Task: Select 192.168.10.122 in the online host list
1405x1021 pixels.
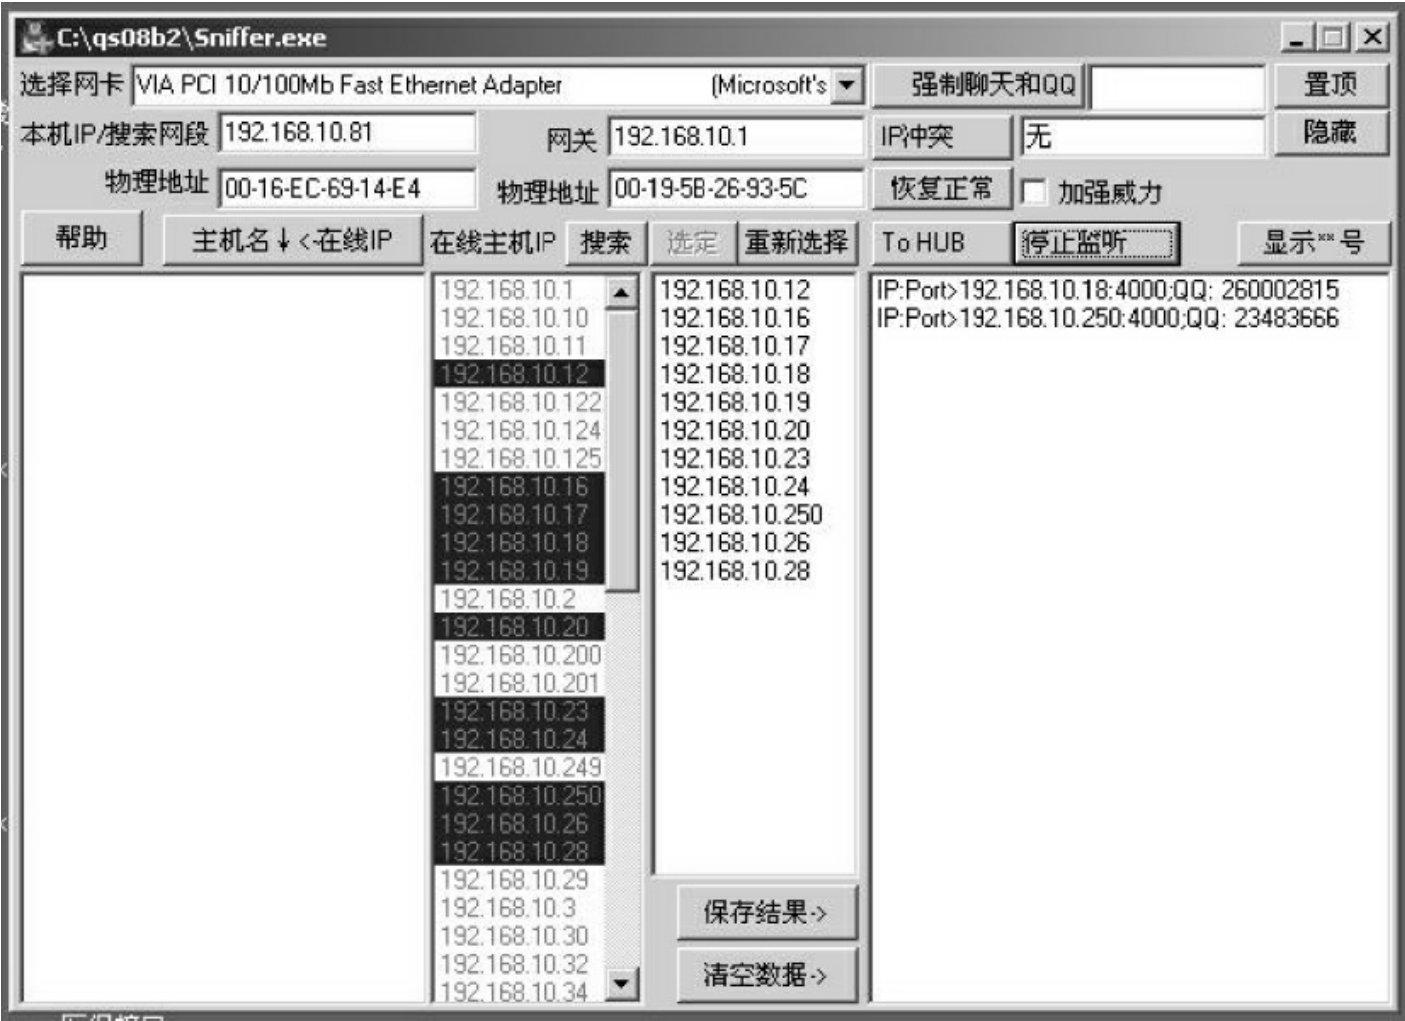Action: pyautogui.click(x=520, y=402)
